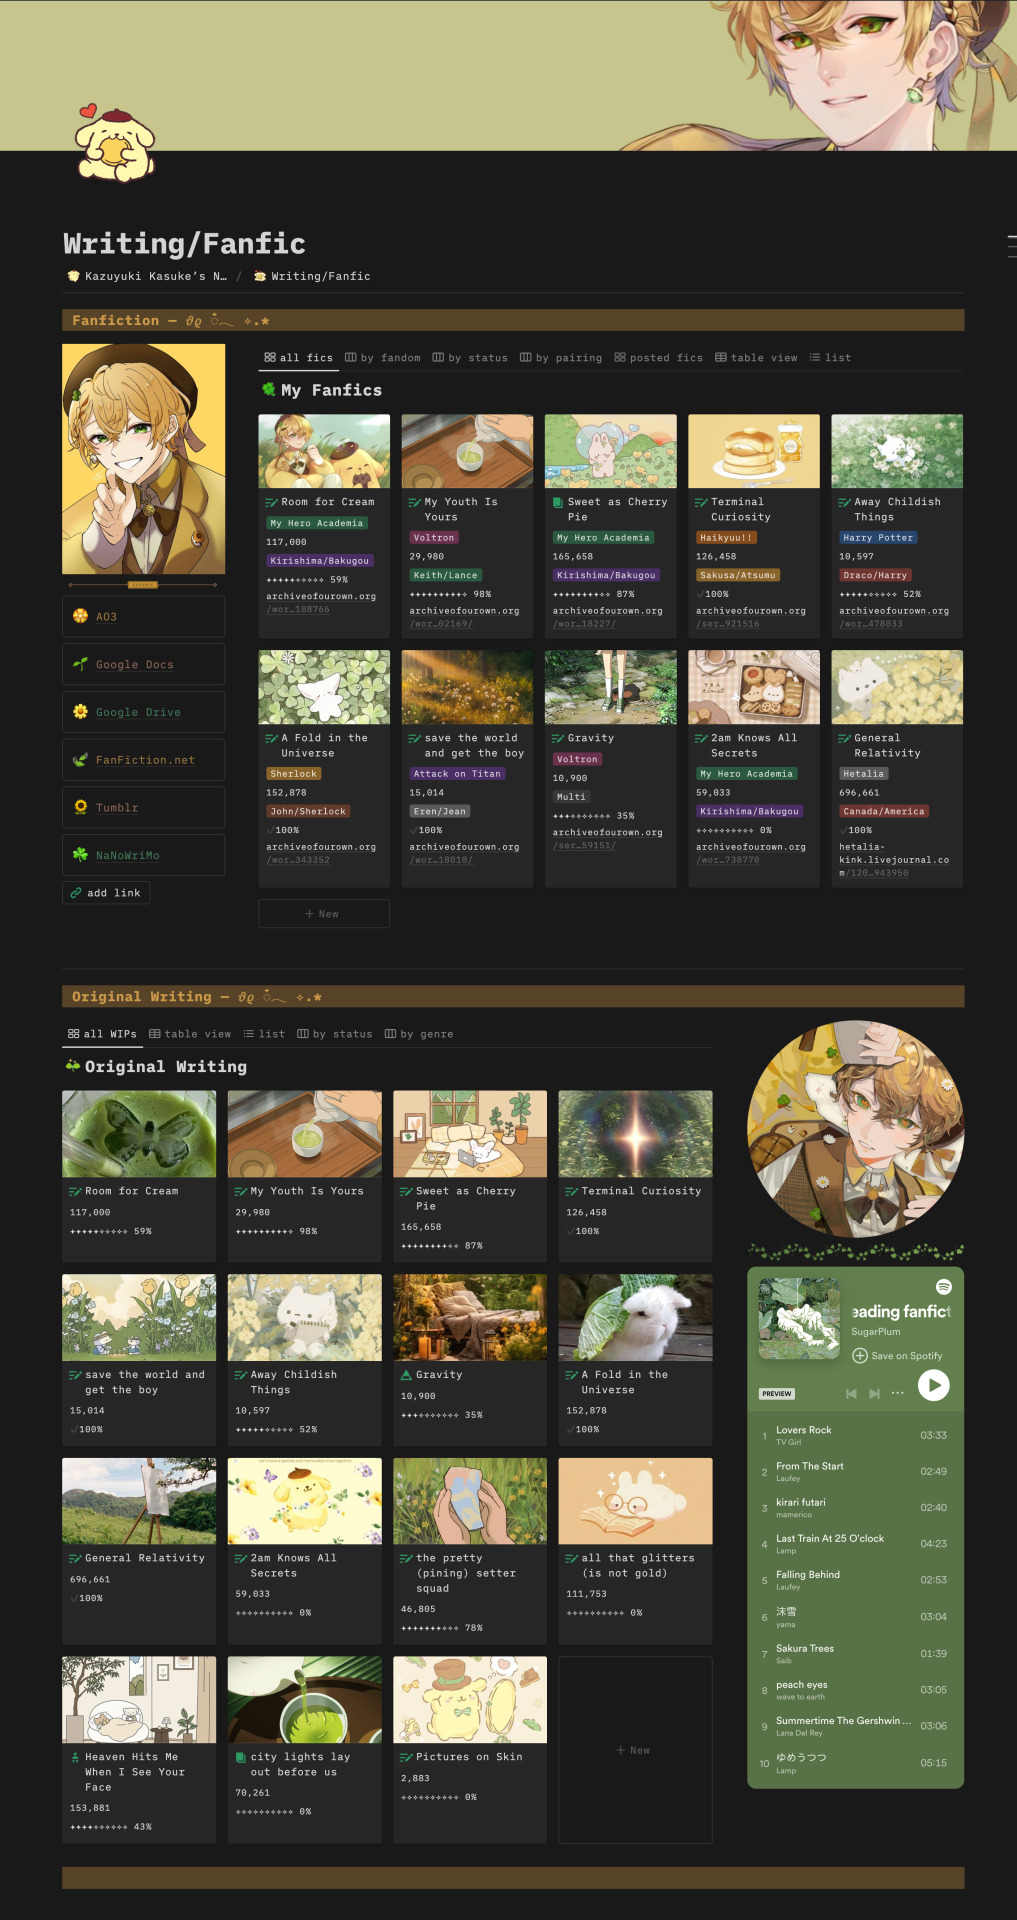Click the orange flower icon next to AO3

pos(80,616)
